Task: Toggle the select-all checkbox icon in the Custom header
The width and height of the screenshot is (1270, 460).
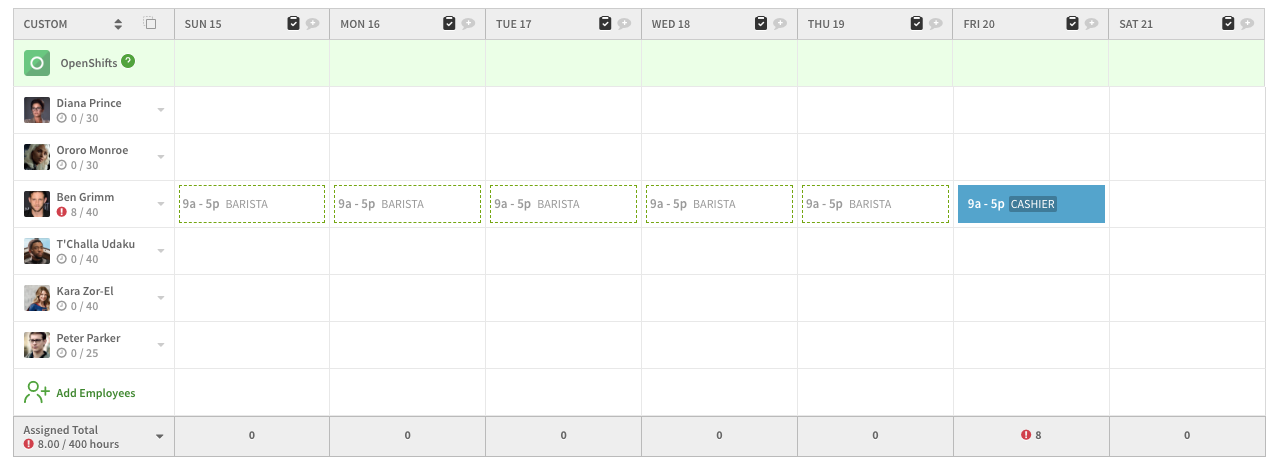Action: [150, 23]
